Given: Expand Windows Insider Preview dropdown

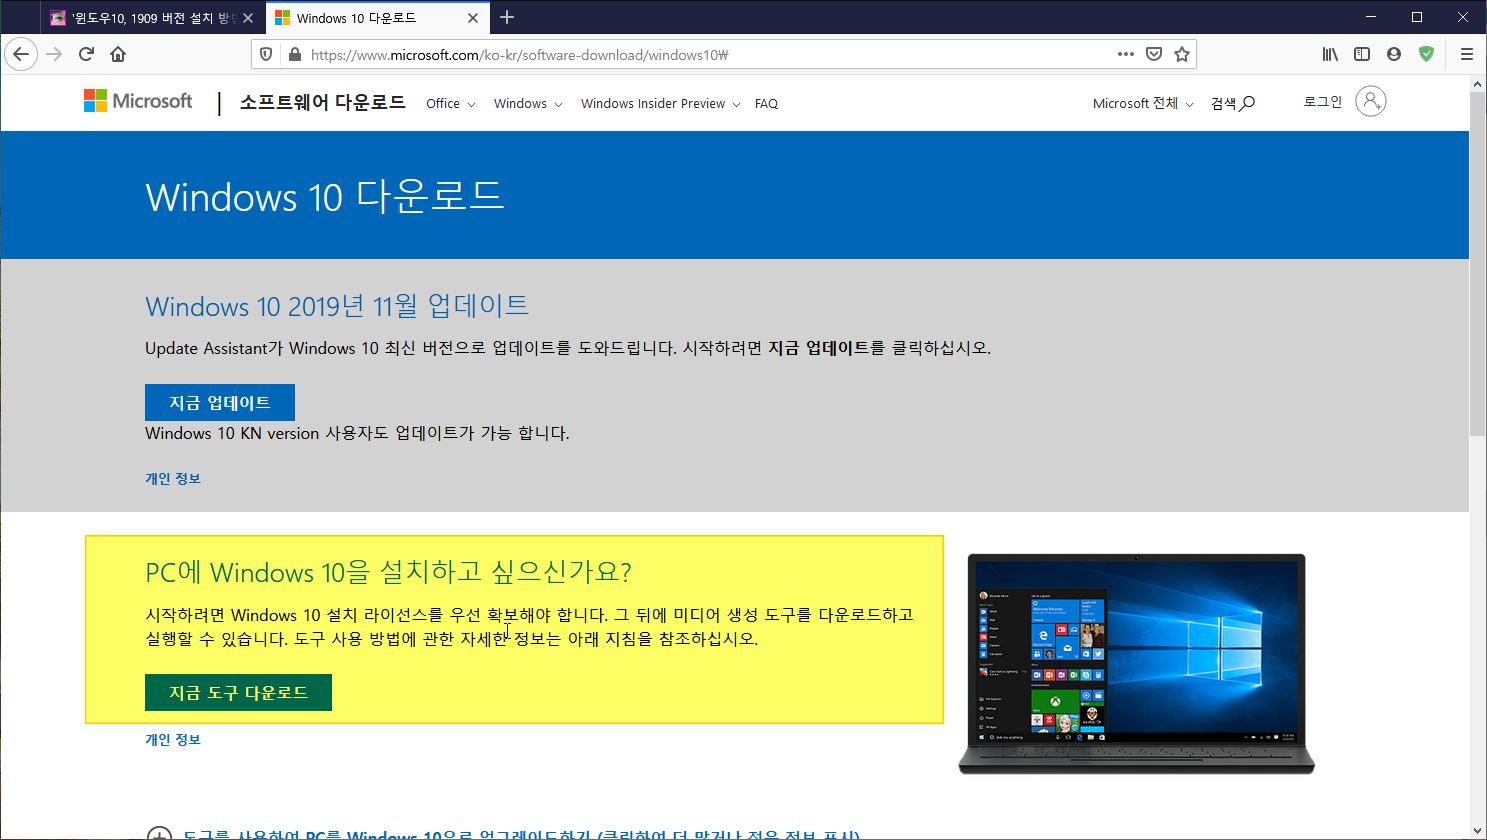Looking at the screenshot, I should [x=660, y=104].
